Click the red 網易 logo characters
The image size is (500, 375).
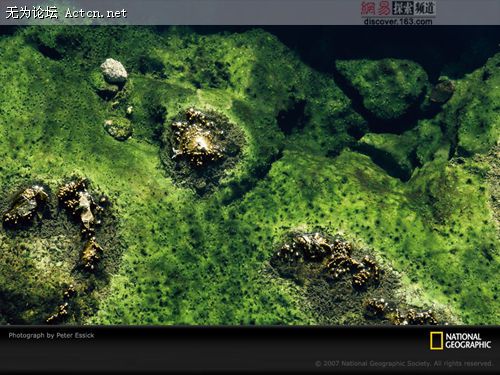pyautogui.click(x=376, y=8)
